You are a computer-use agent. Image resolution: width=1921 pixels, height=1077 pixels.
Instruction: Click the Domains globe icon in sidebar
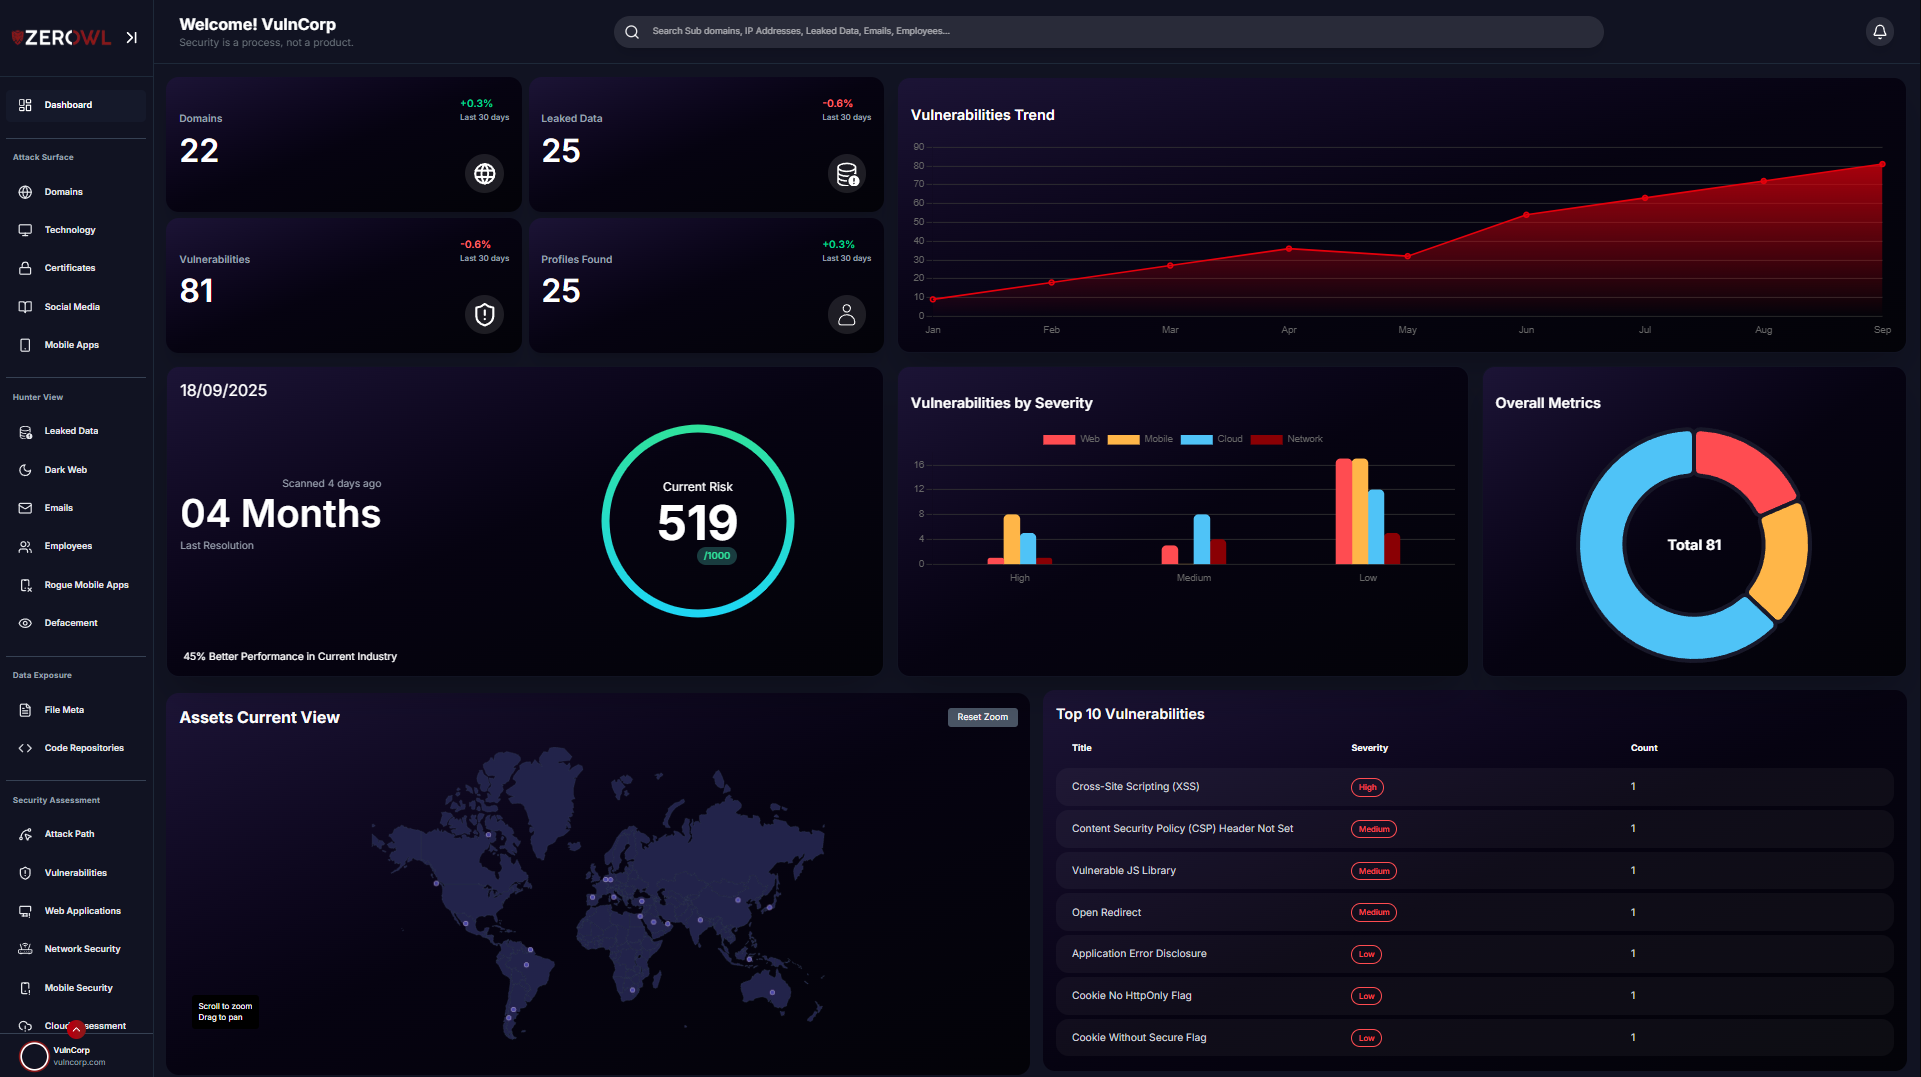(26, 192)
